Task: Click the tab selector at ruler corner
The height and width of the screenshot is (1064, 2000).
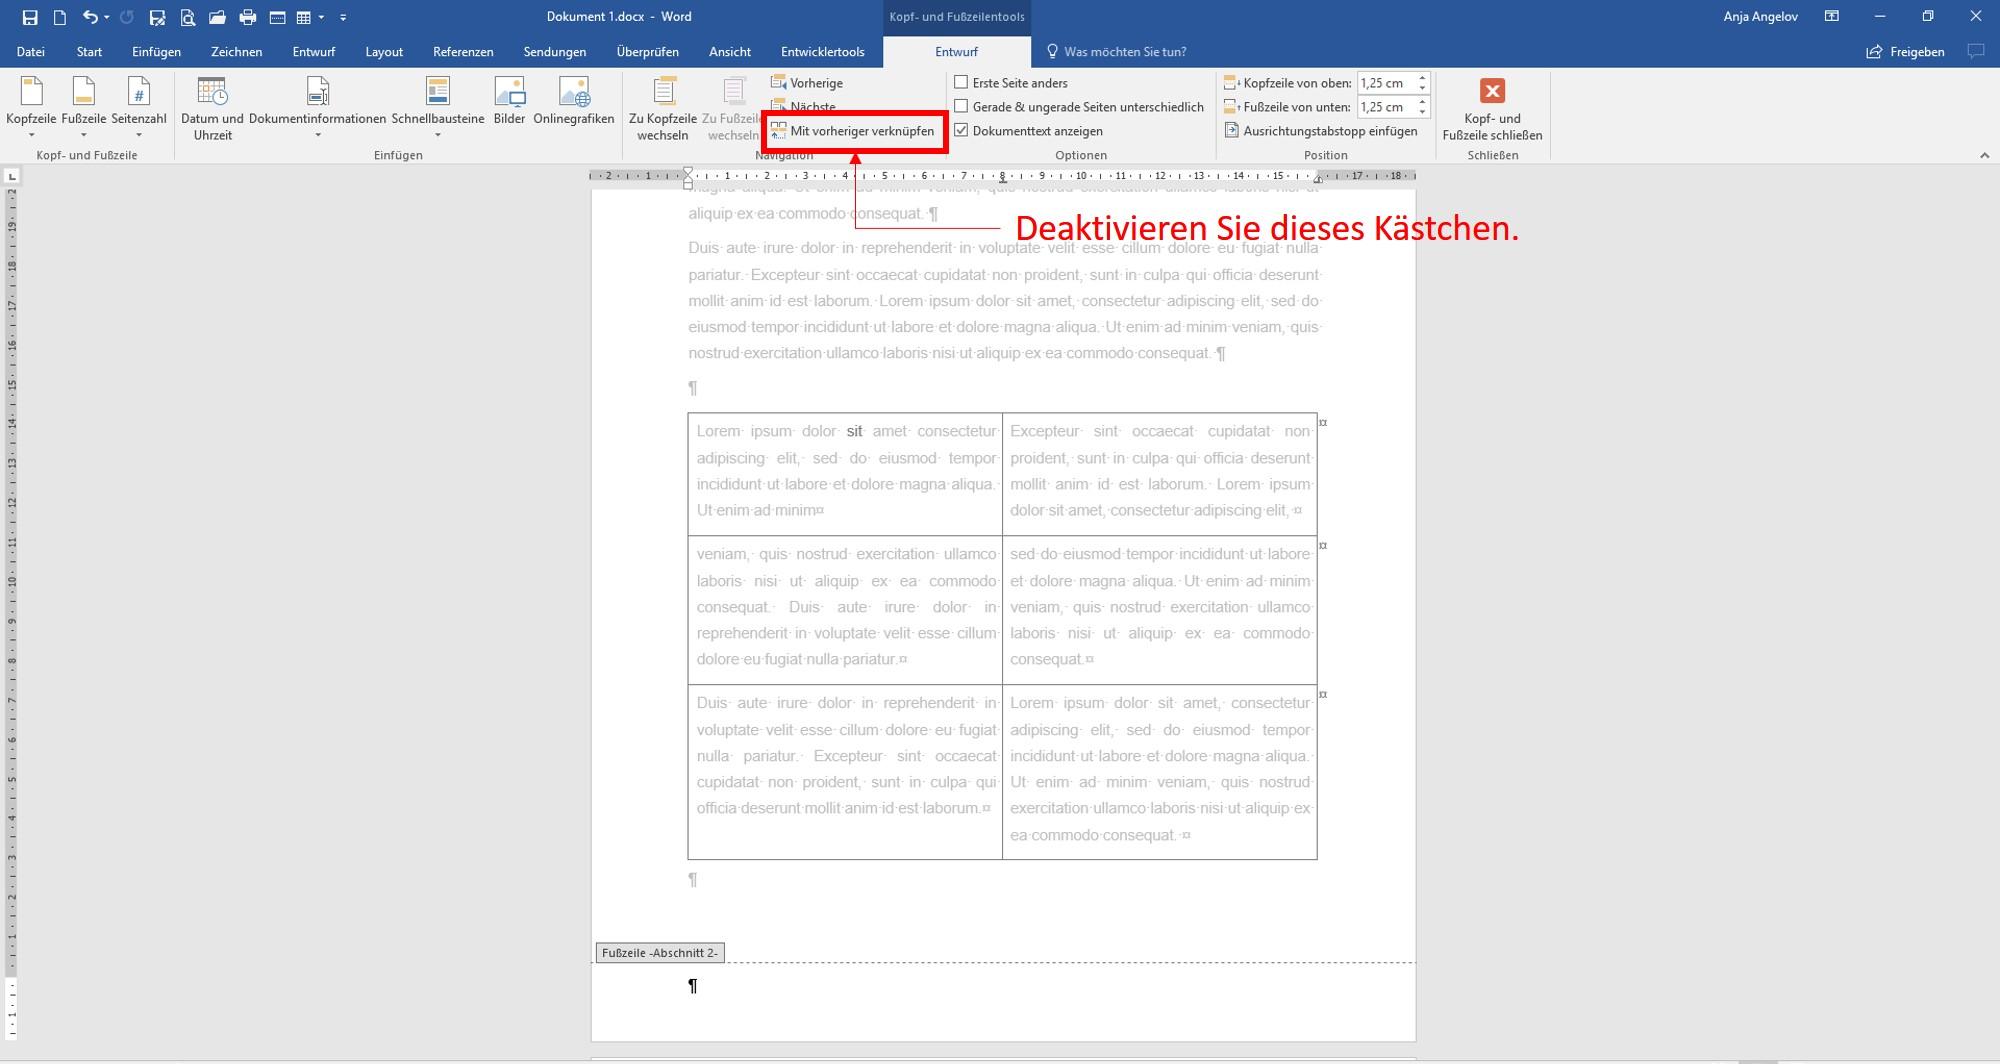Action: [12, 176]
